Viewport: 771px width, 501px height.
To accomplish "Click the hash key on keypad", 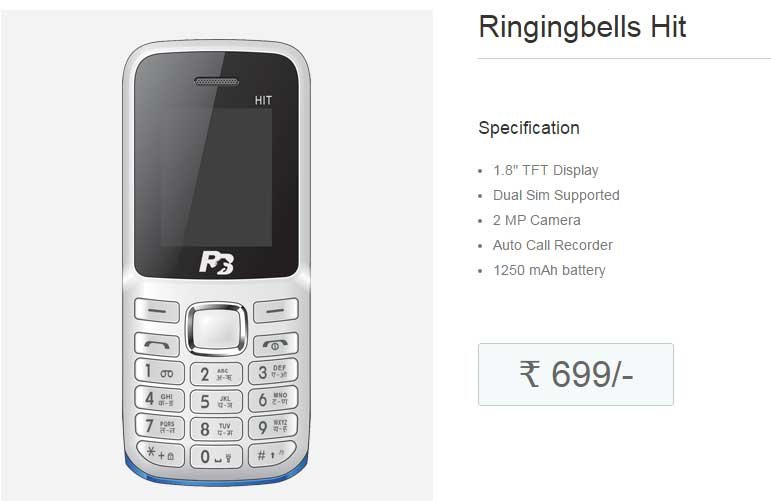I will click(272, 454).
